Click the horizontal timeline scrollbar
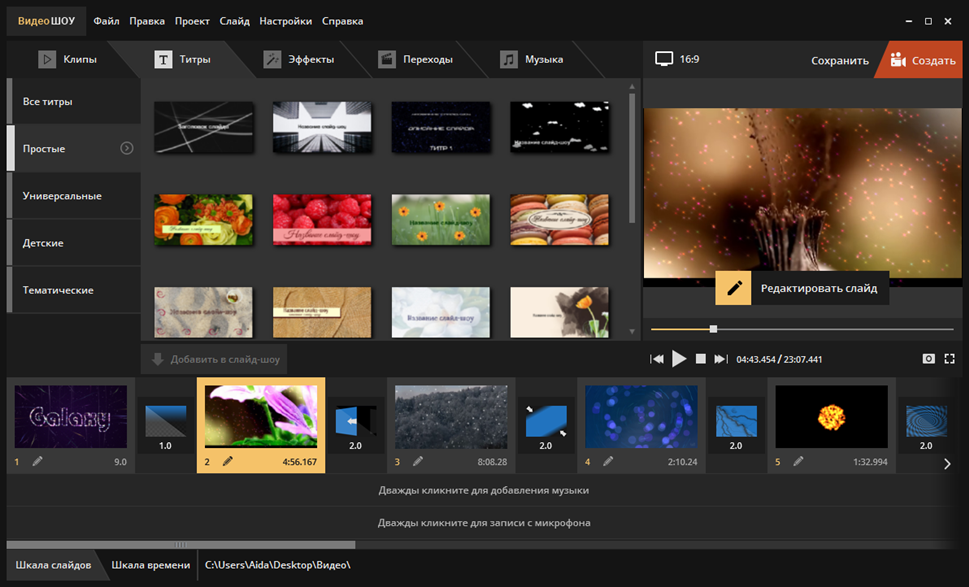Image resolution: width=969 pixels, height=587 pixels. pos(181,545)
